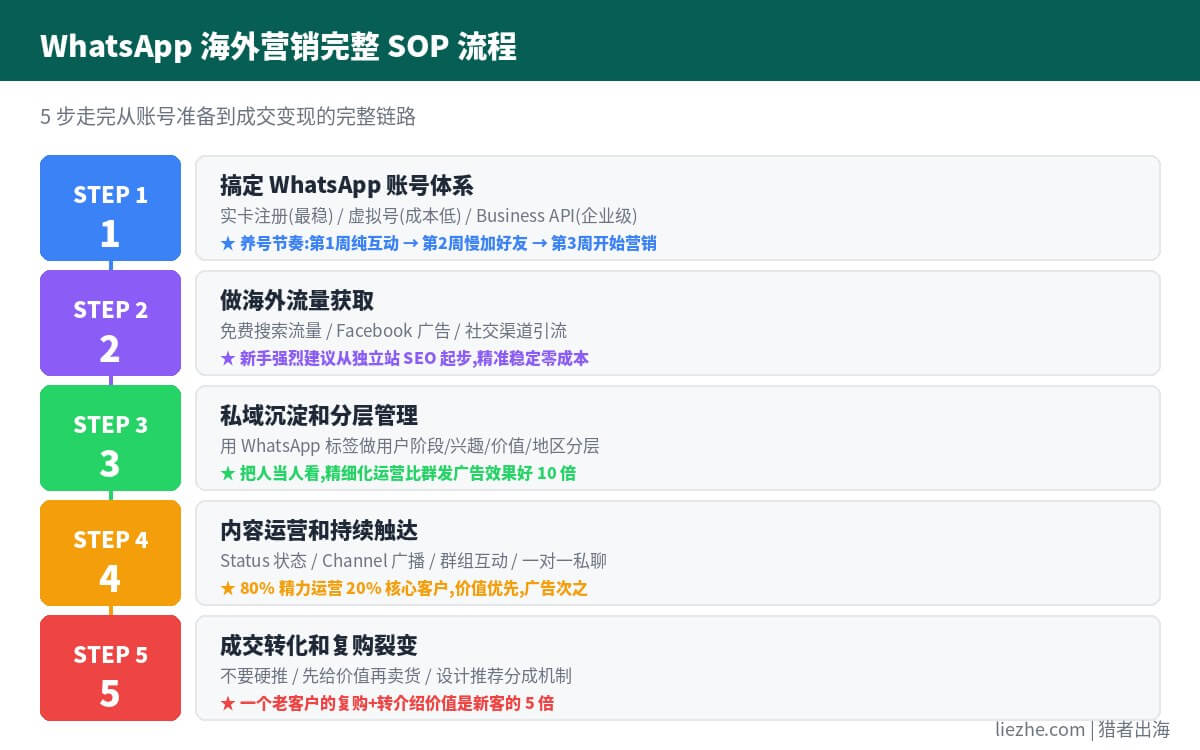Click the title 'WhatsApp 海外营销完整 SOP 流程'
This screenshot has width=1200, height=750.
(x=278, y=46)
